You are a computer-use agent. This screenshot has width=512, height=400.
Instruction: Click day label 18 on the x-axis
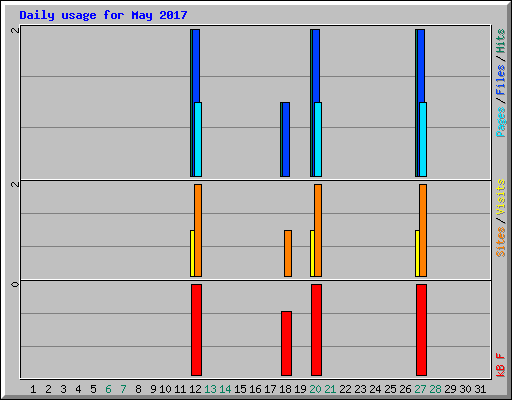[x=285, y=389]
